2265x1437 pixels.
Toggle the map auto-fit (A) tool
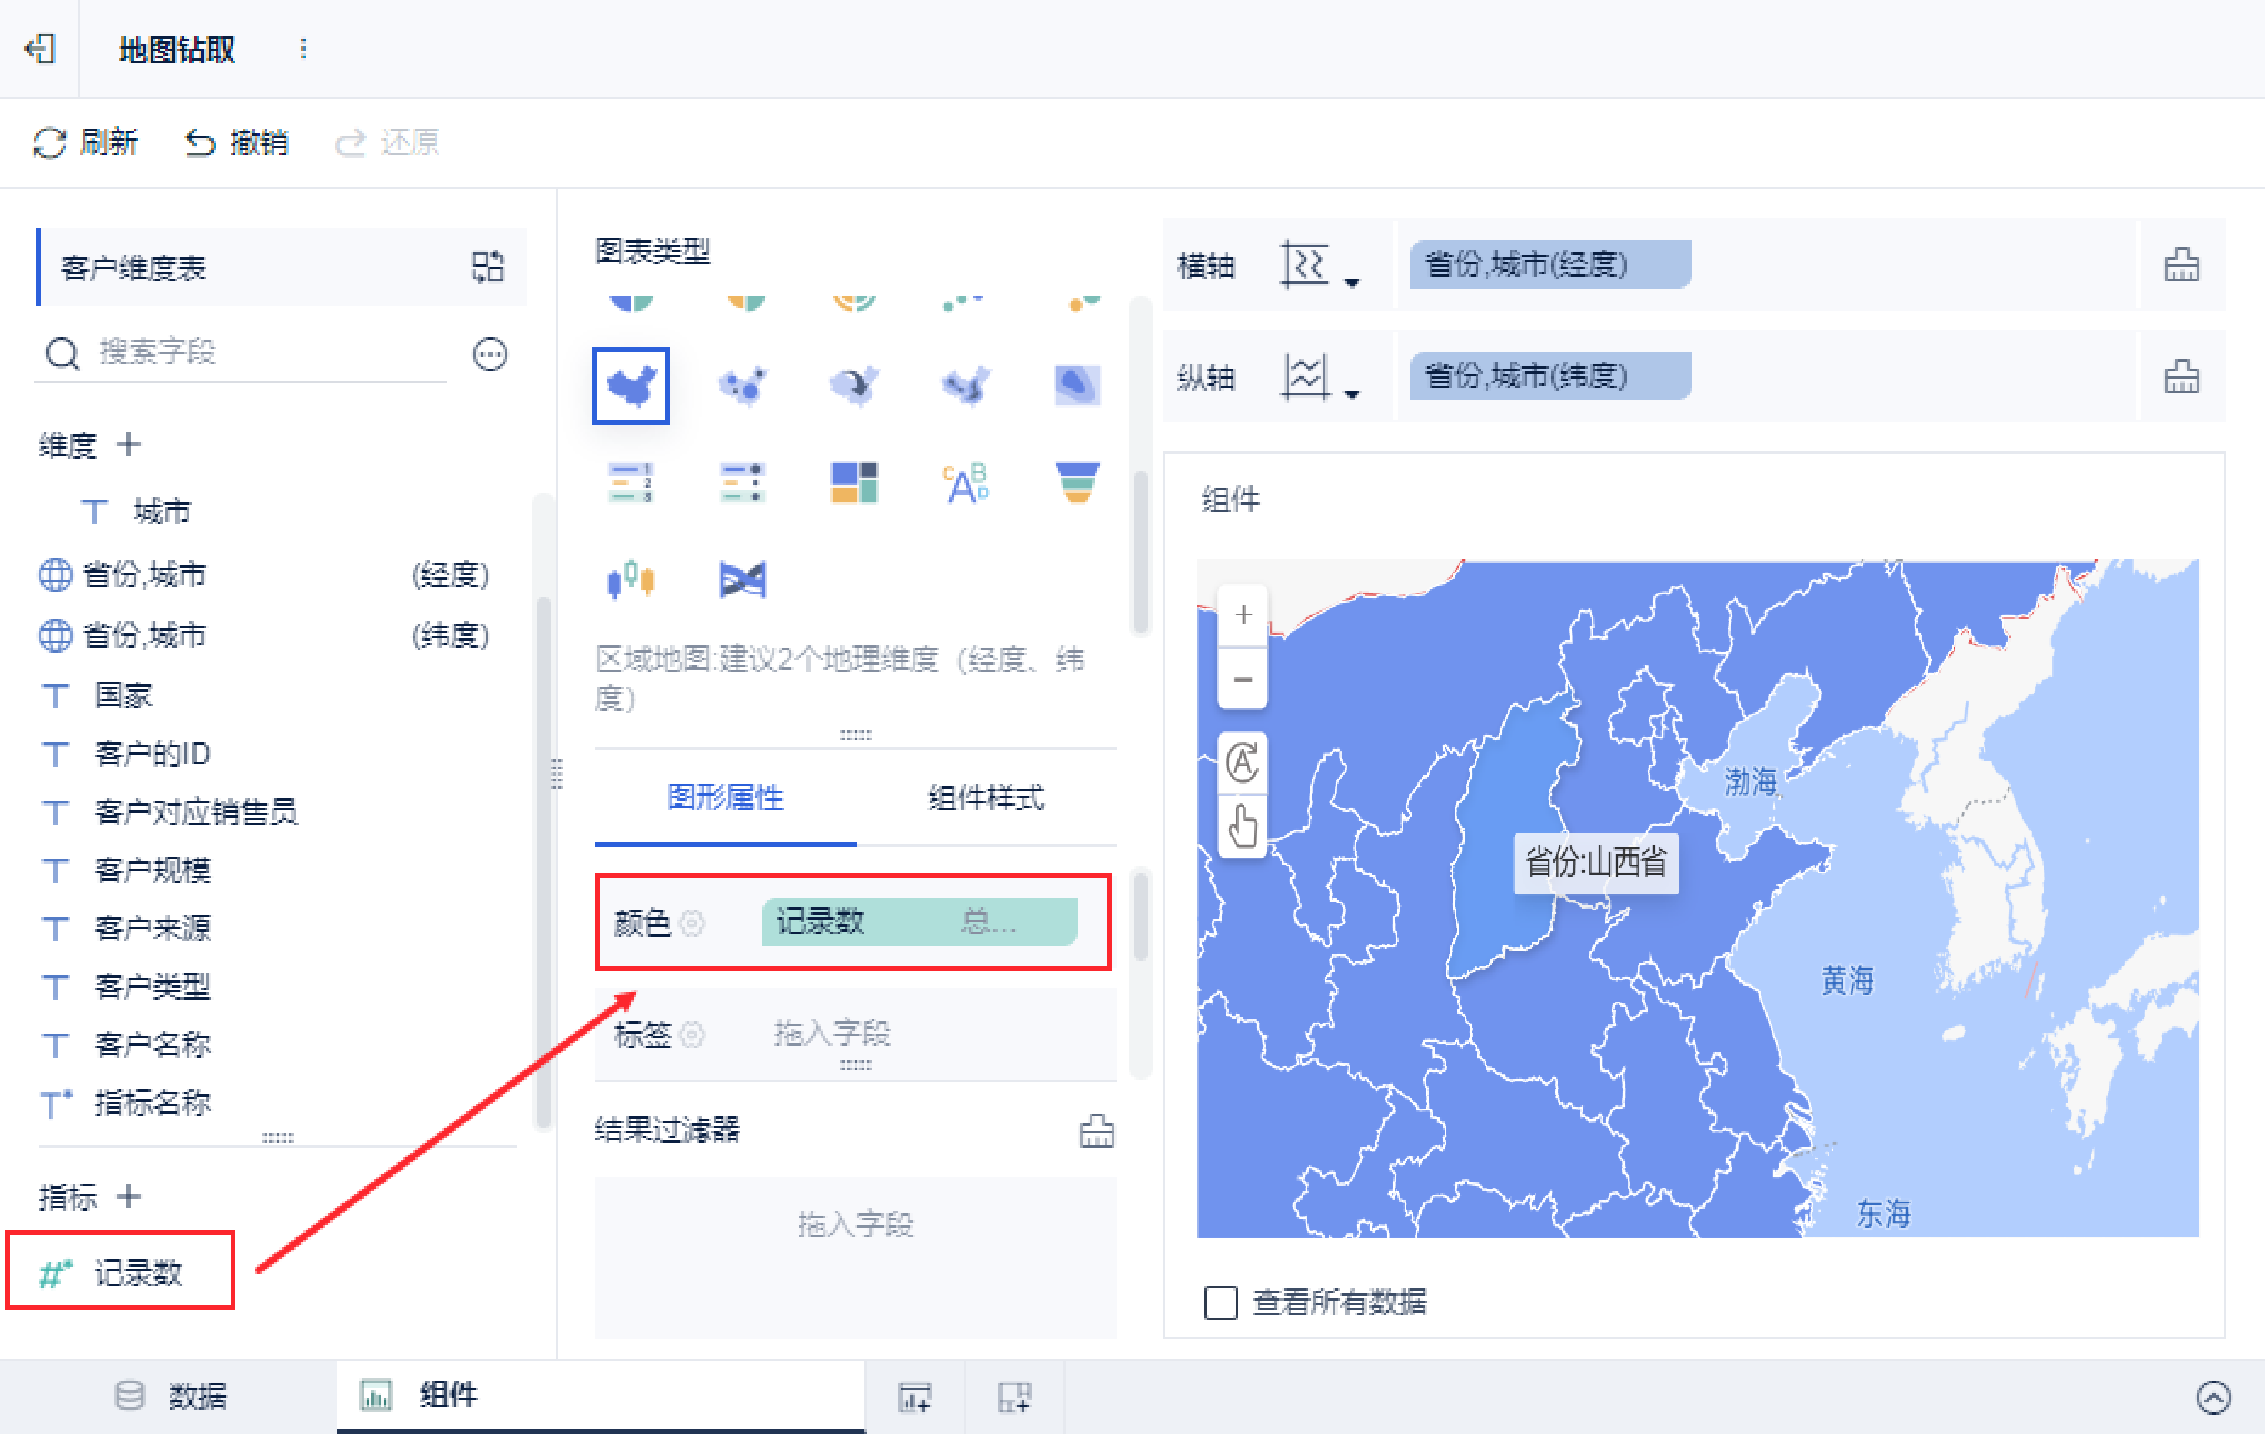[x=1243, y=763]
